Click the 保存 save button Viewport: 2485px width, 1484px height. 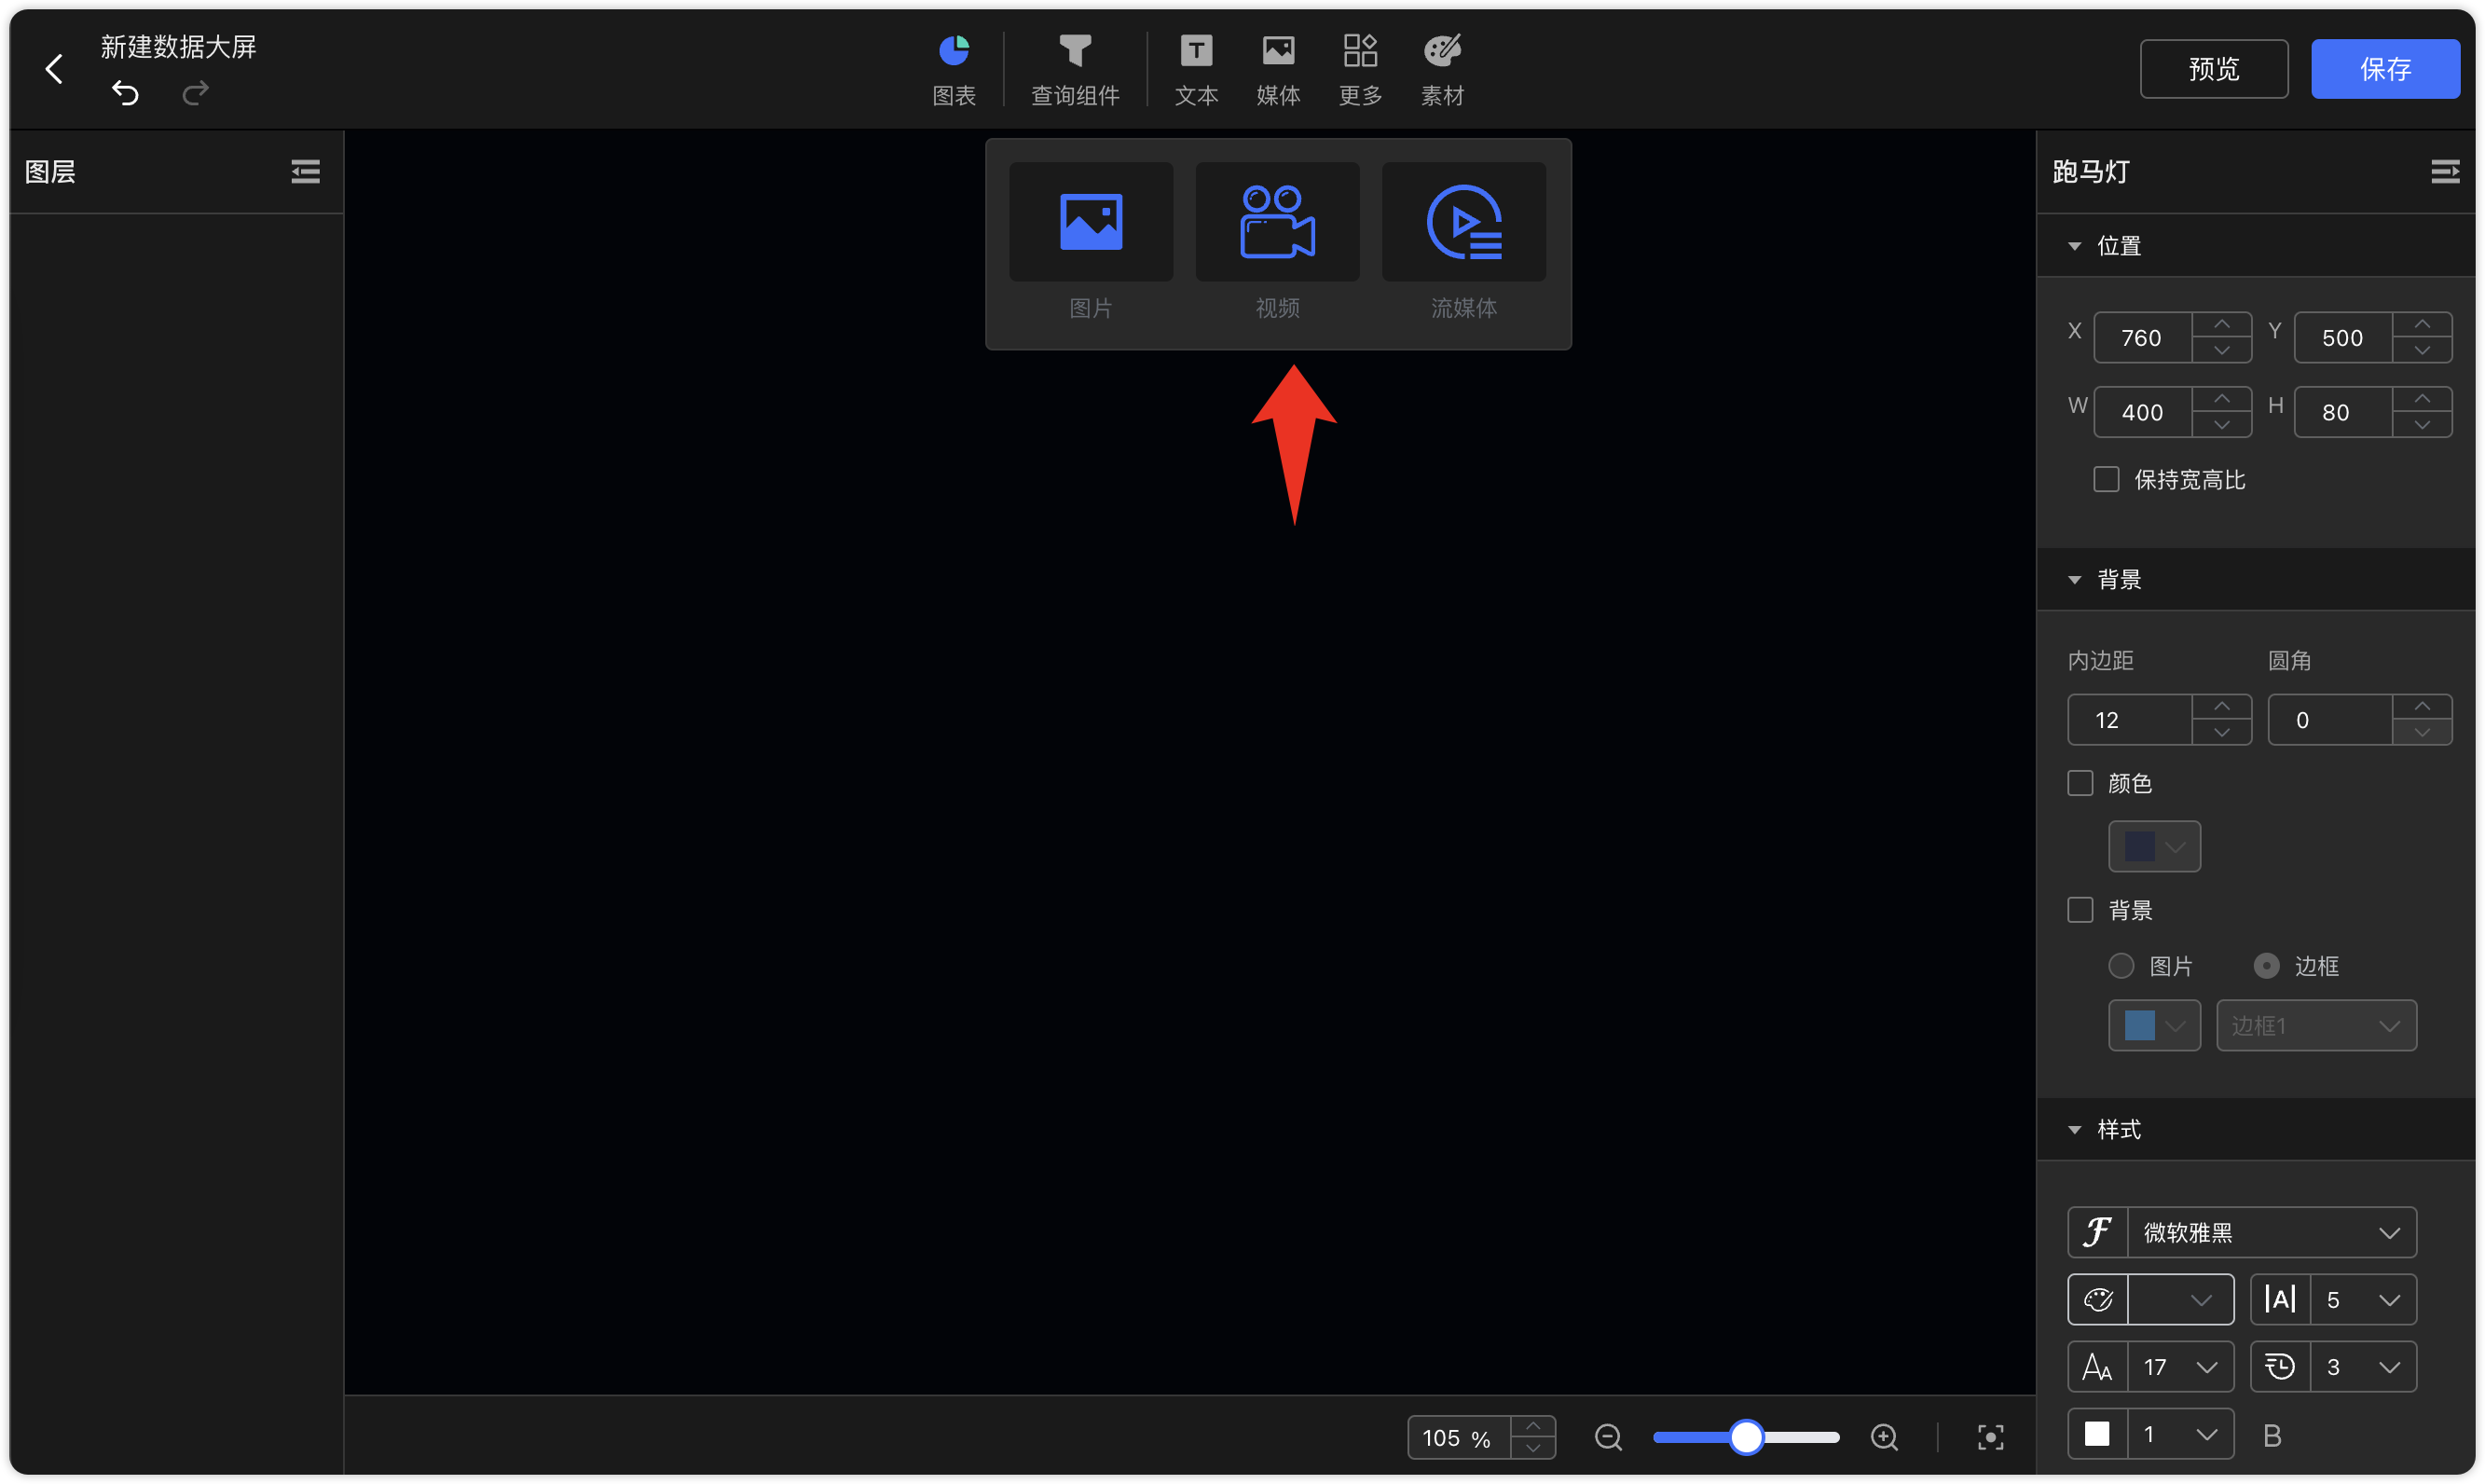[x=2384, y=69]
